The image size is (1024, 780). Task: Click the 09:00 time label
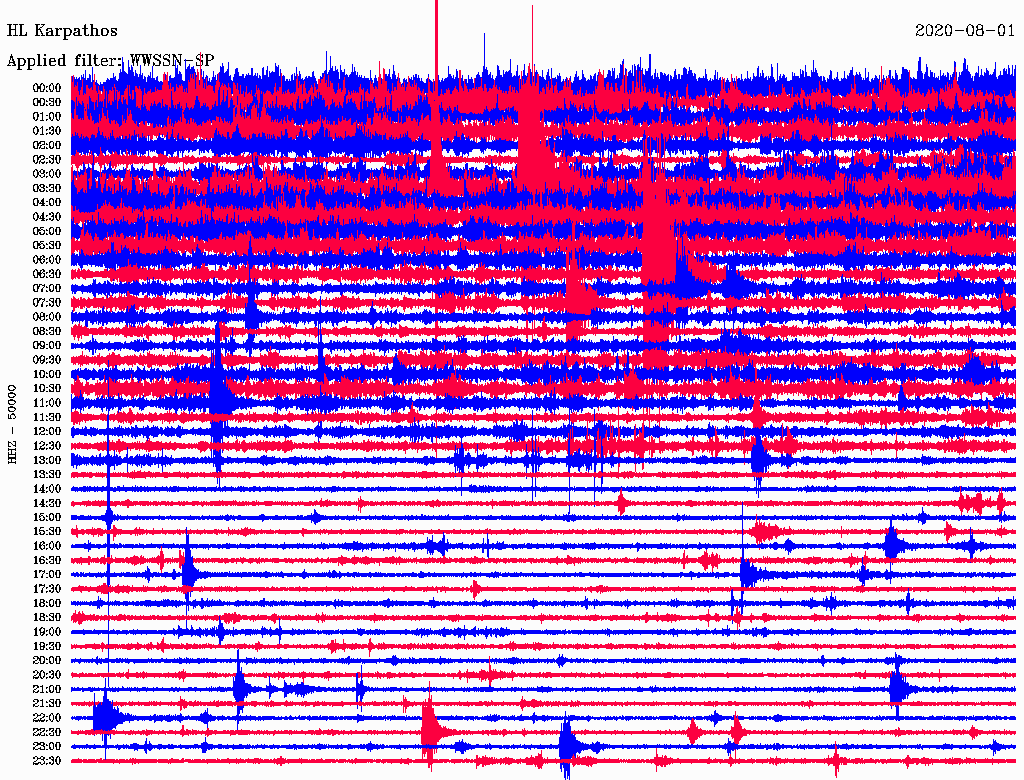coord(47,346)
